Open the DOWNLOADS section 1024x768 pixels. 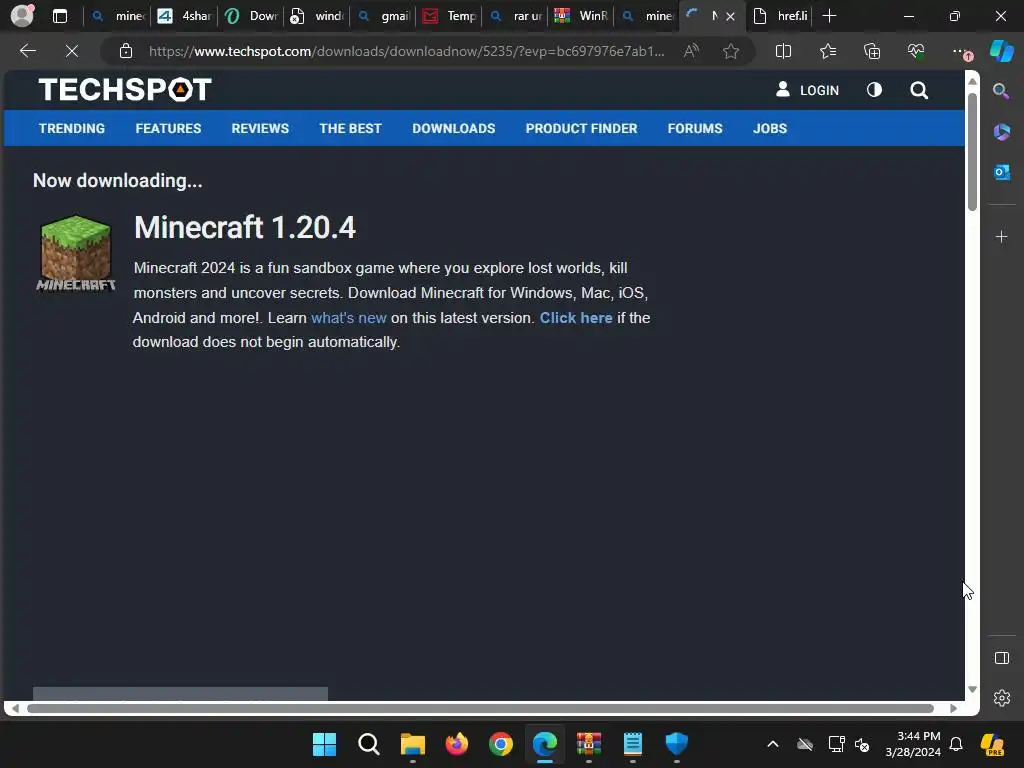(x=454, y=129)
